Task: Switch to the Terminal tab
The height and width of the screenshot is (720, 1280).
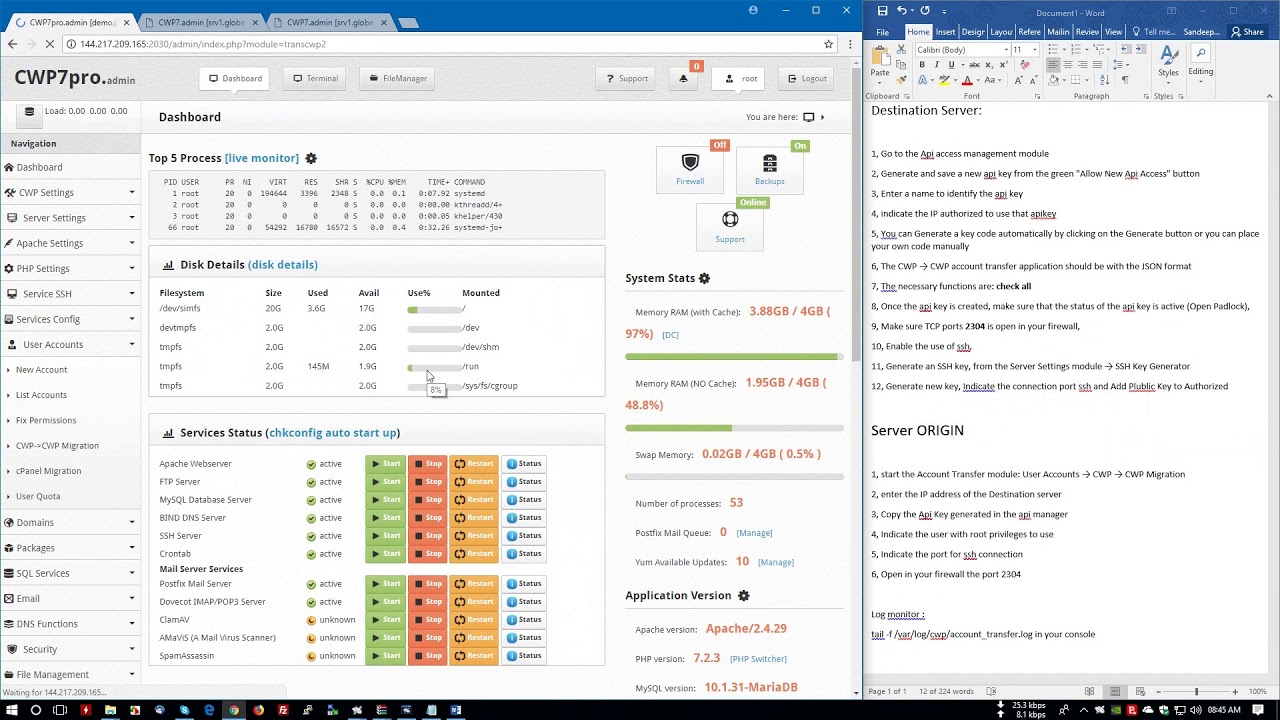Action: click(x=315, y=79)
